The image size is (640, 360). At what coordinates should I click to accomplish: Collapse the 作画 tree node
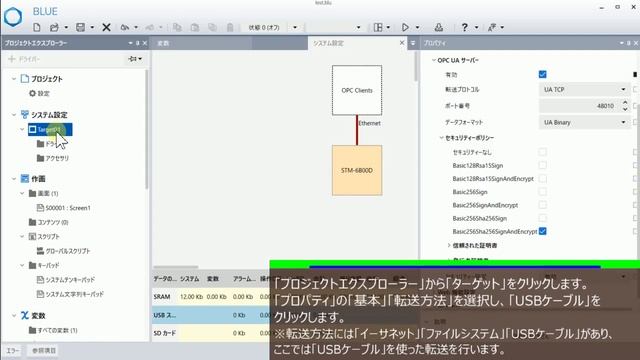click(13, 178)
